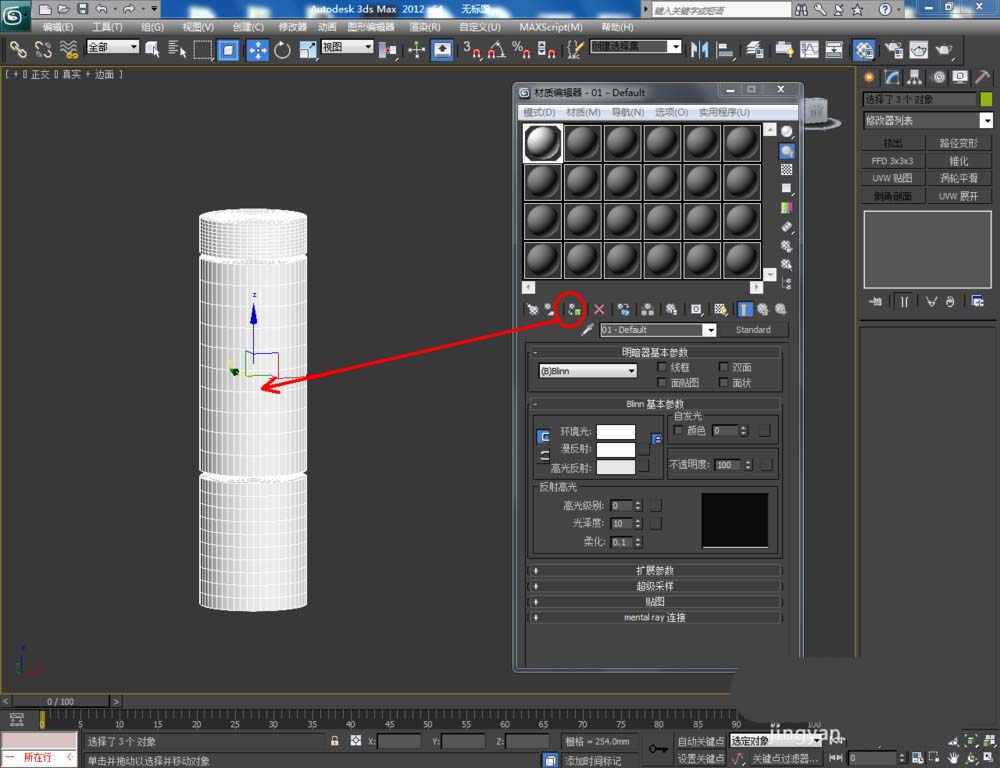1000x768 pixels.
Task: Click the Standard material type button
Action: [753, 330]
